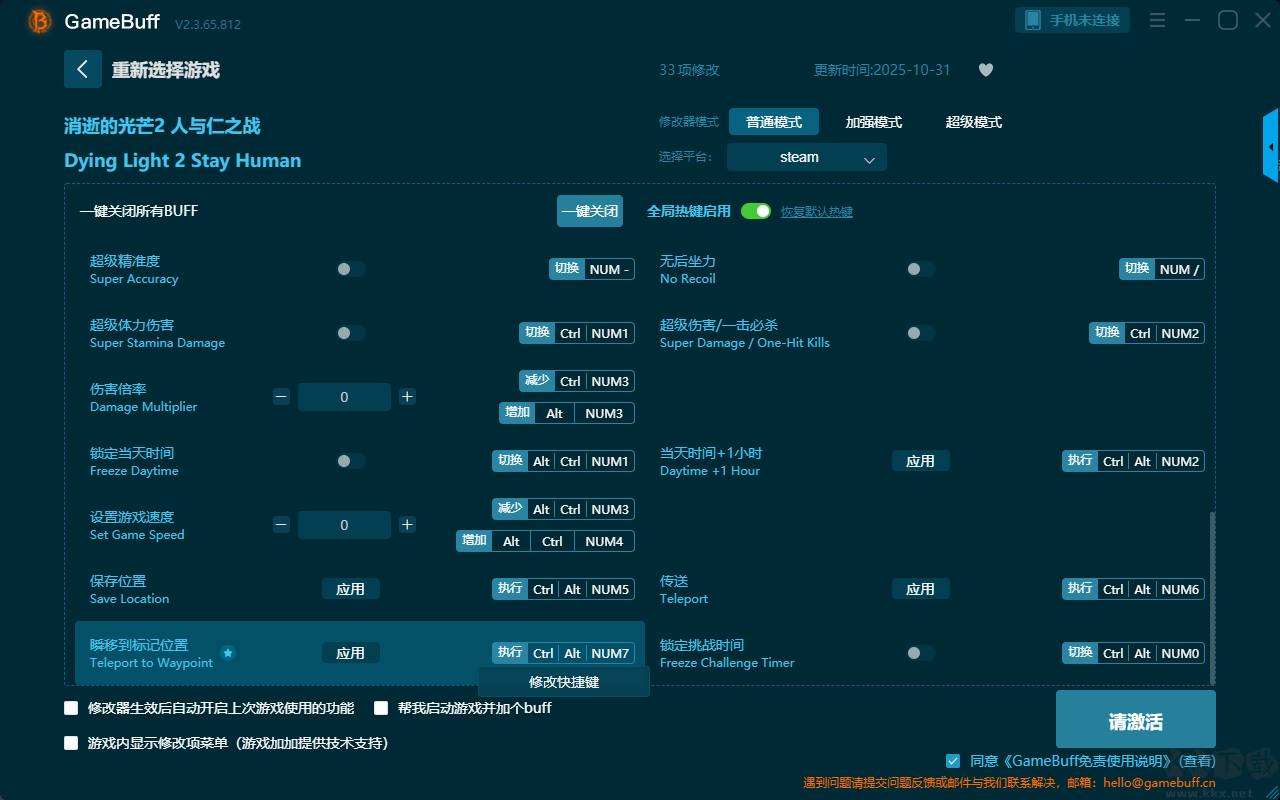Click the Dying Light 2 Stay Human title
This screenshot has height=800, width=1280.
183,161
